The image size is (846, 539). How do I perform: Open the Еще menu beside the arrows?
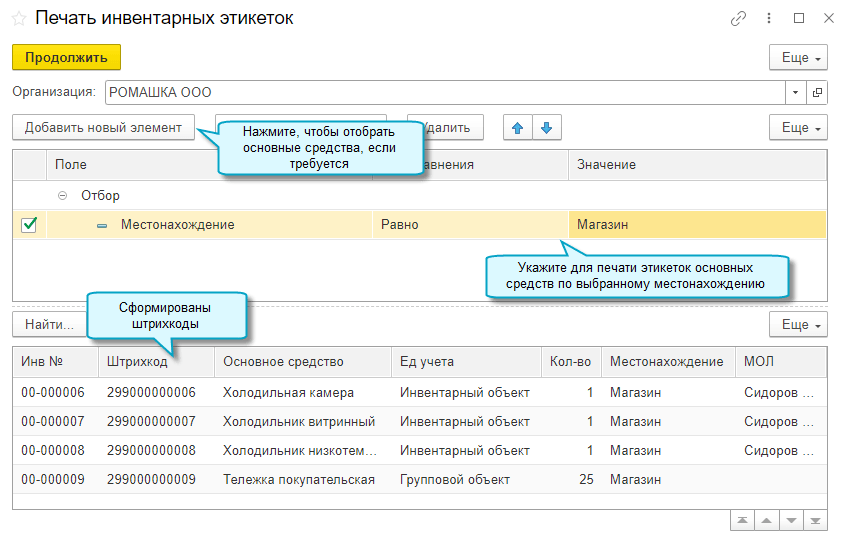pyautogui.click(x=798, y=128)
